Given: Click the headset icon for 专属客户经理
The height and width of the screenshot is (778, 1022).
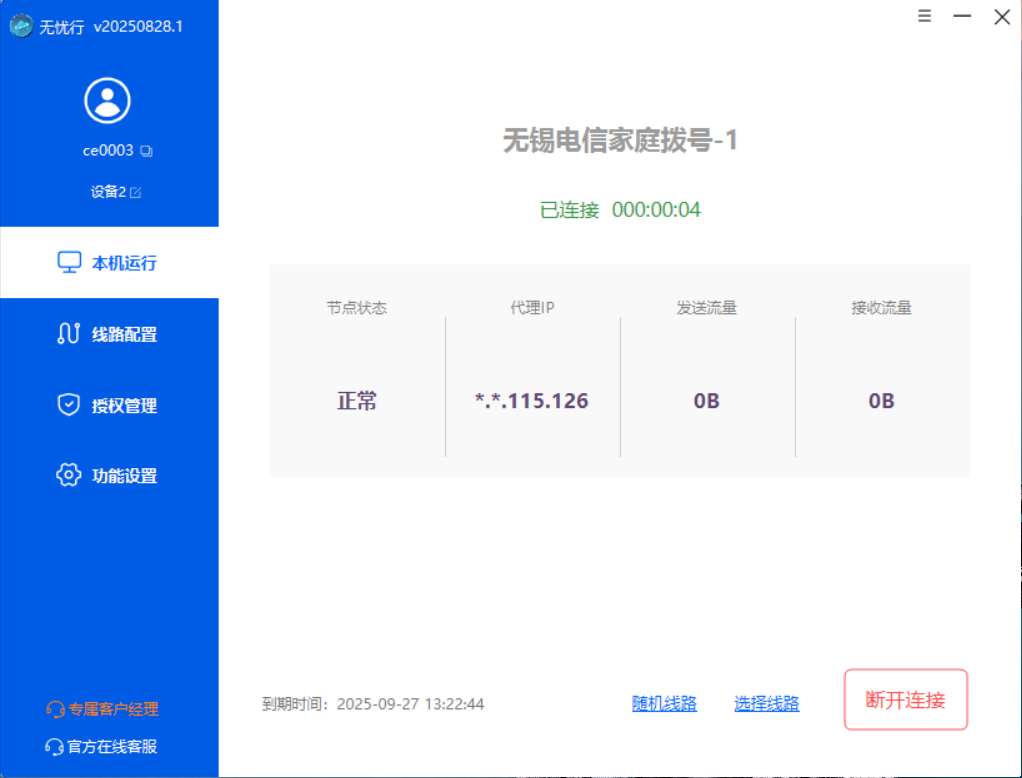Looking at the screenshot, I should pos(55,709).
